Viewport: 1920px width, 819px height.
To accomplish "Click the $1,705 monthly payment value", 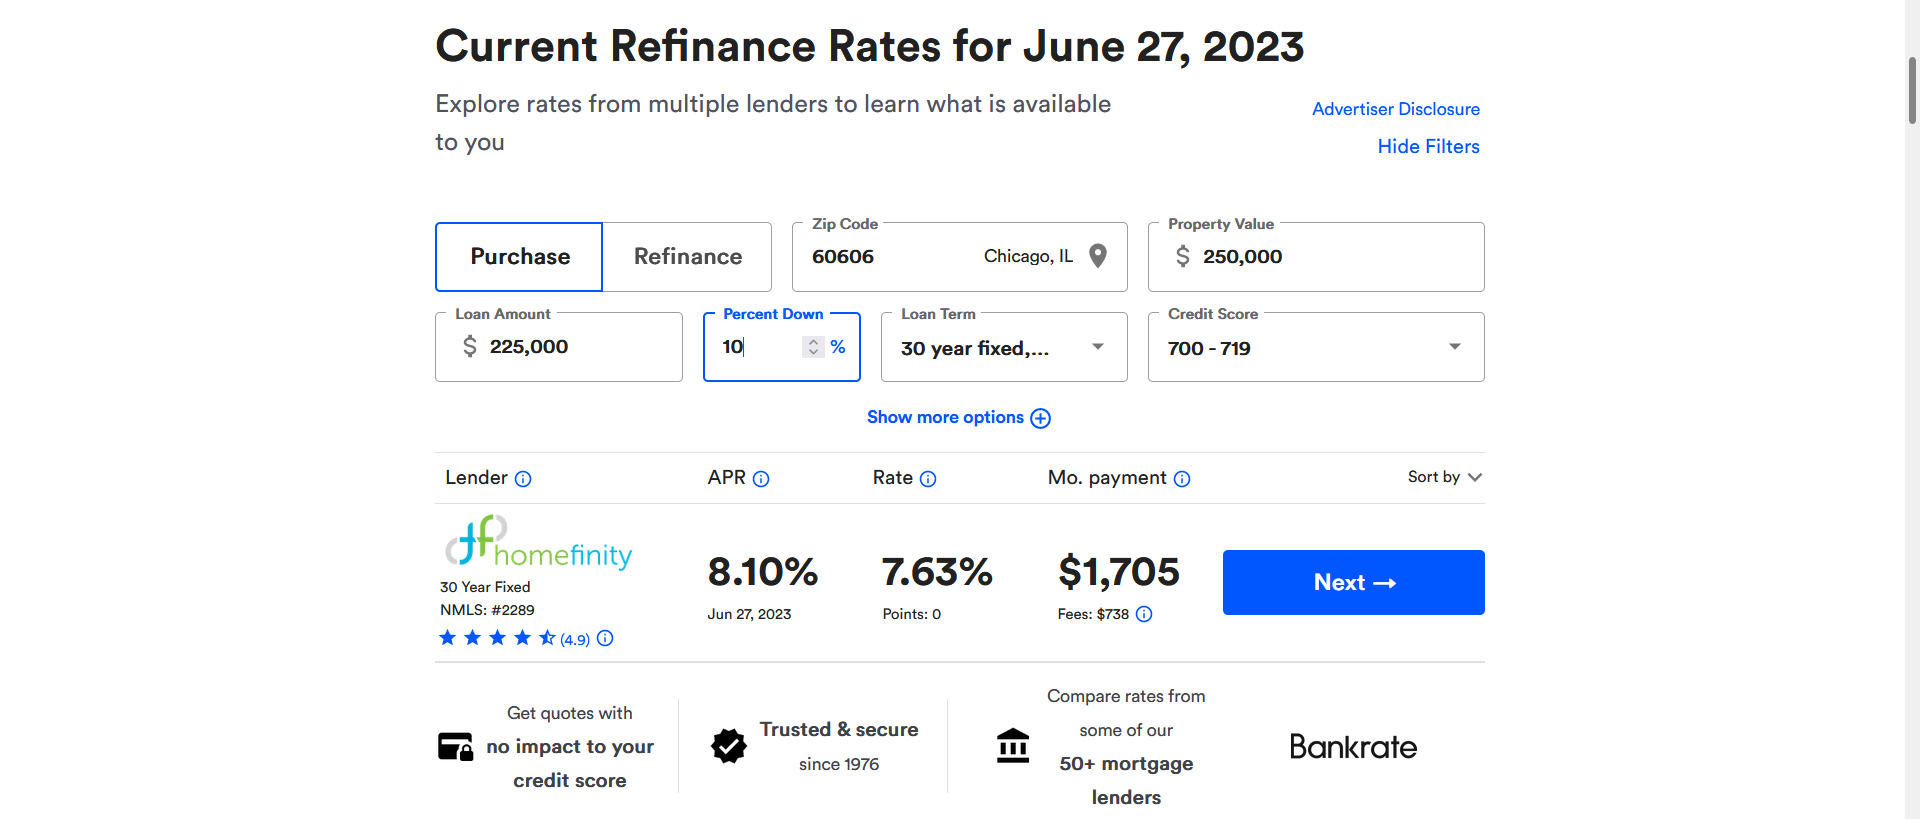I will click(1119, 572).
